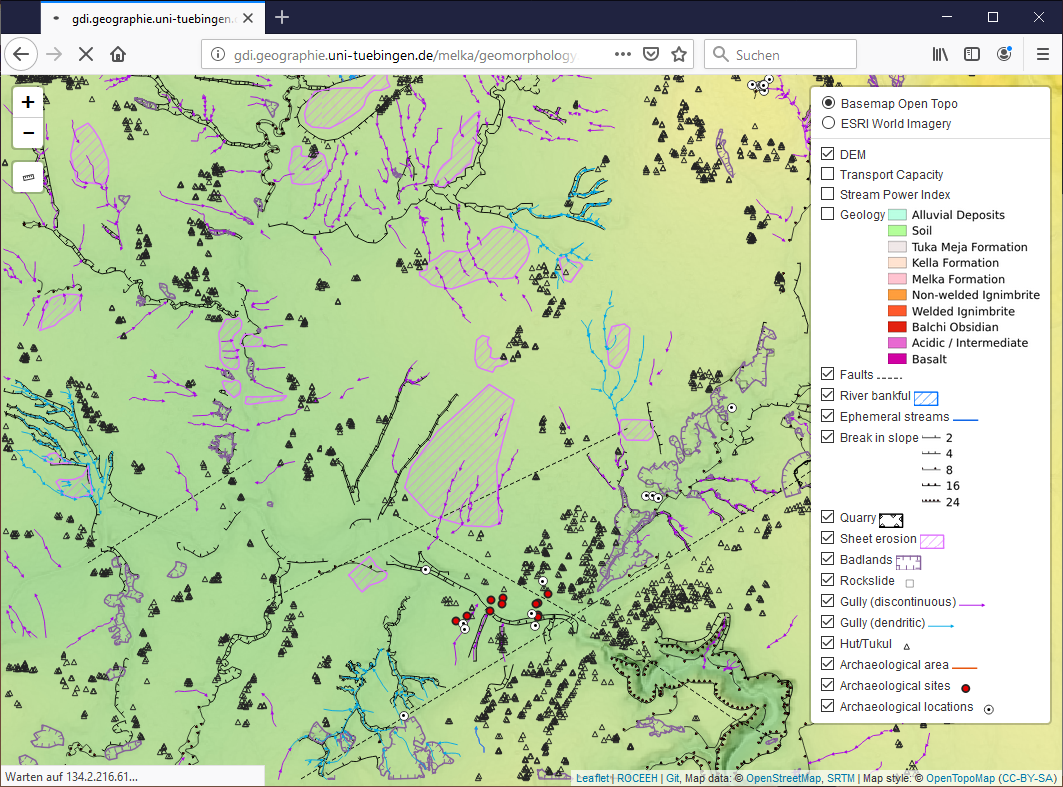1063x787 pixels.
Task: Open the SRTM data link
Action: click(x=841, y=778)
